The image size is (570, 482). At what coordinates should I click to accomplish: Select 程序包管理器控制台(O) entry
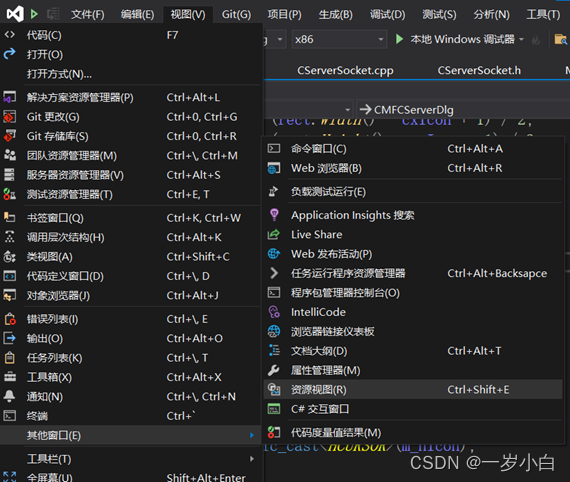413,293
